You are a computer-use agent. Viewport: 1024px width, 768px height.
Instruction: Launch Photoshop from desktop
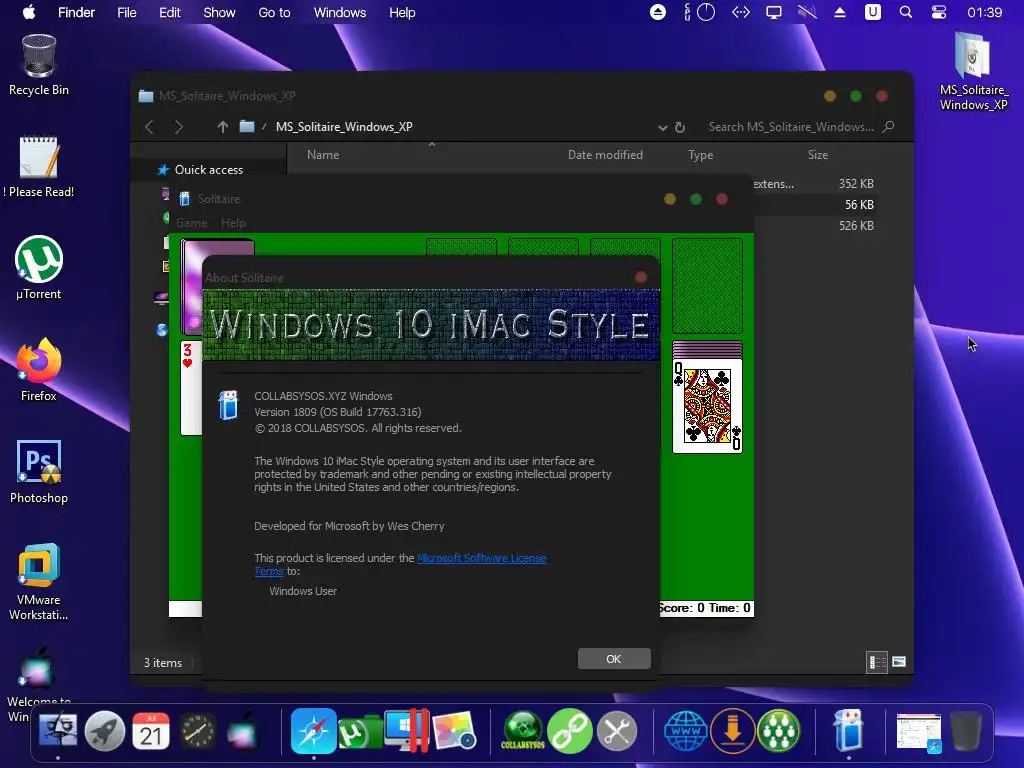39,472
